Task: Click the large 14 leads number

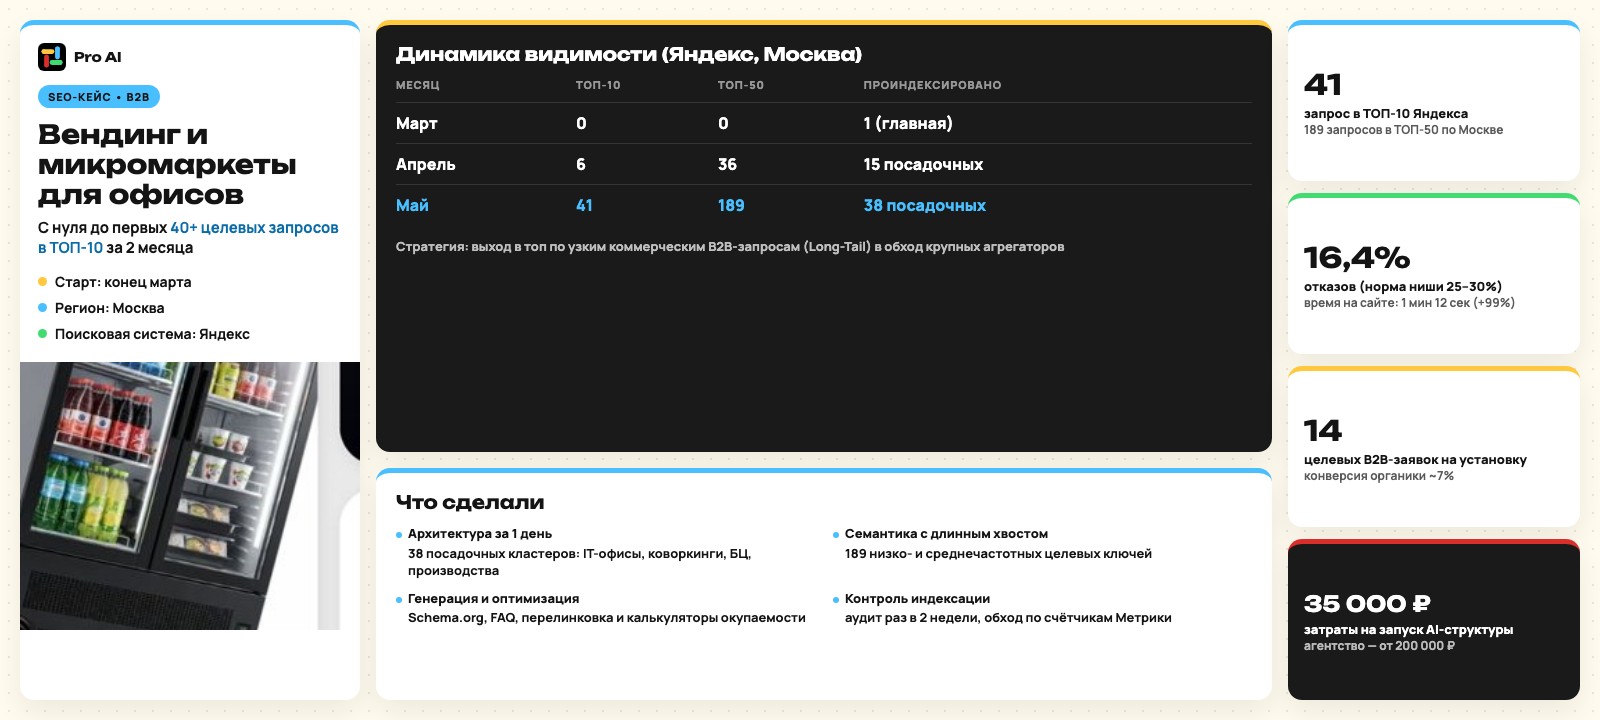Action: [1323, 431]
